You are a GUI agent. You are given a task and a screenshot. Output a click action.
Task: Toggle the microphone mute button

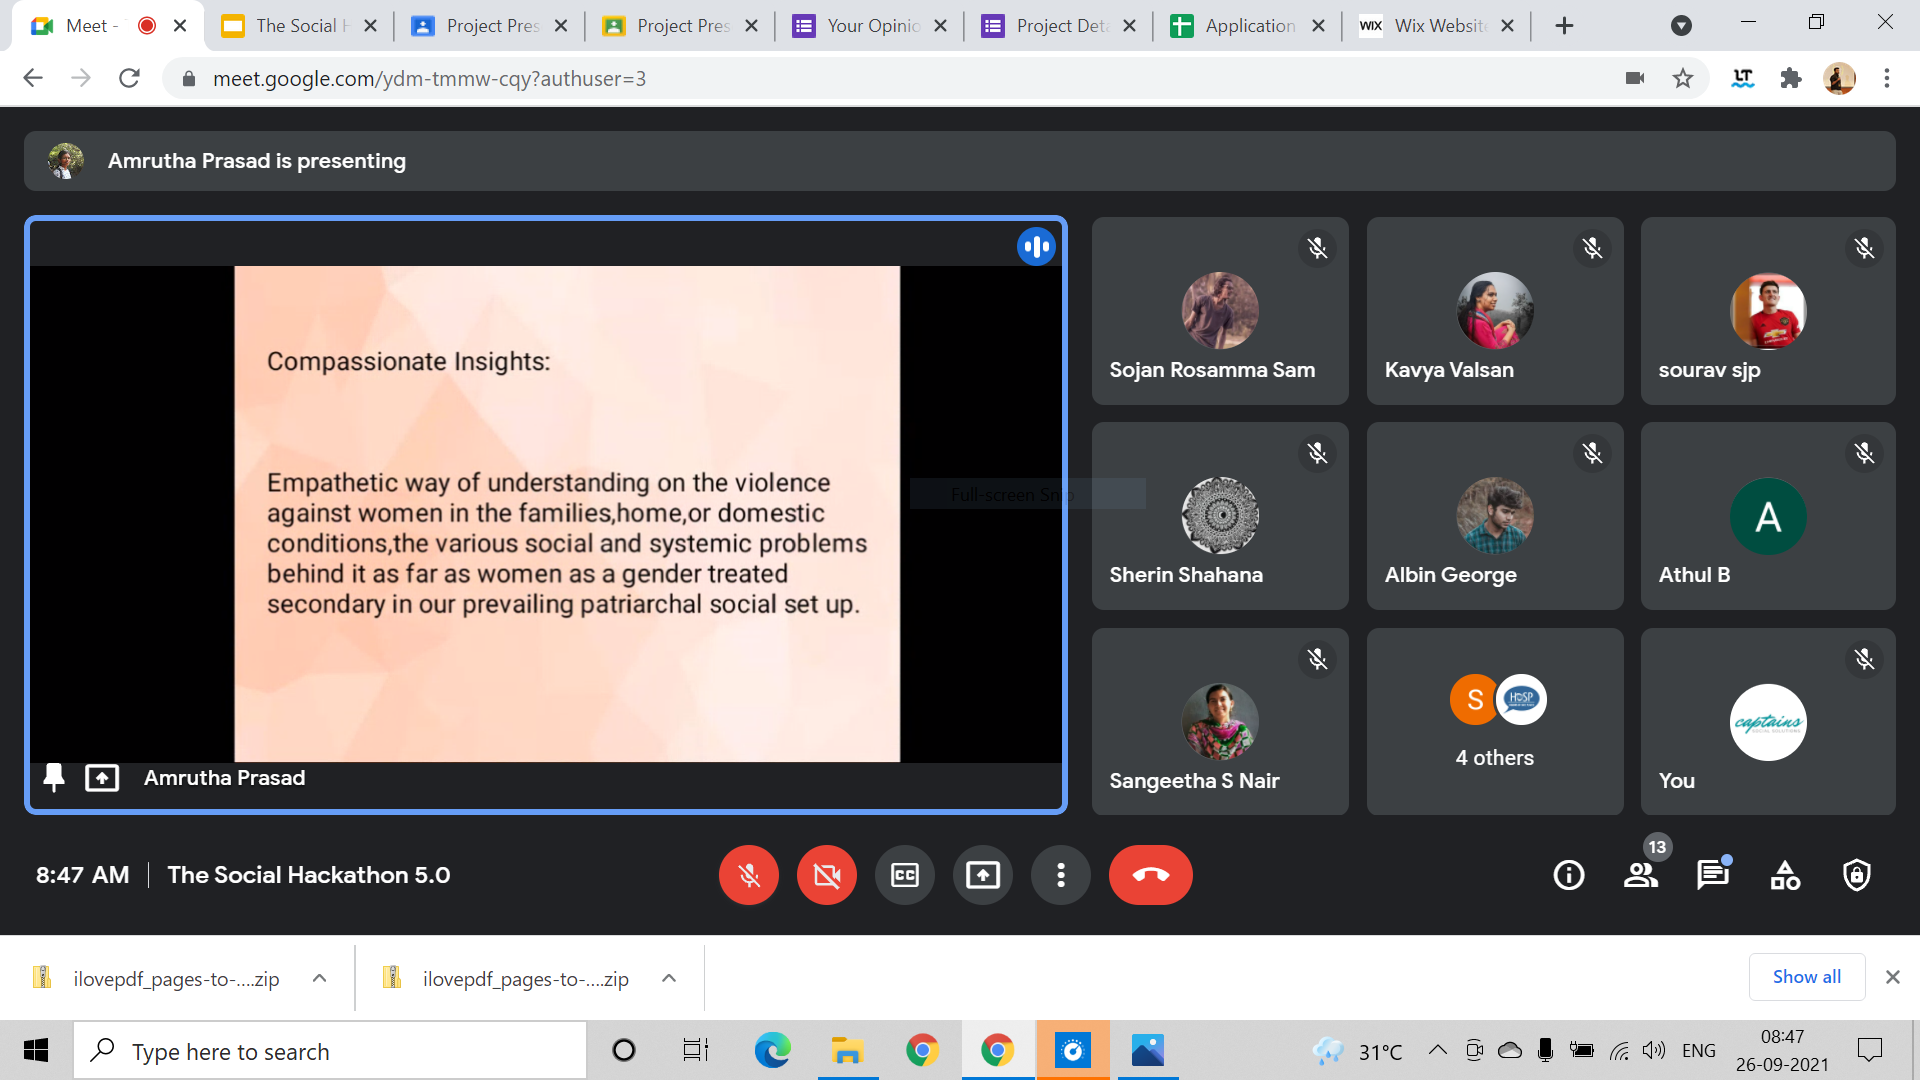(748, 875)
